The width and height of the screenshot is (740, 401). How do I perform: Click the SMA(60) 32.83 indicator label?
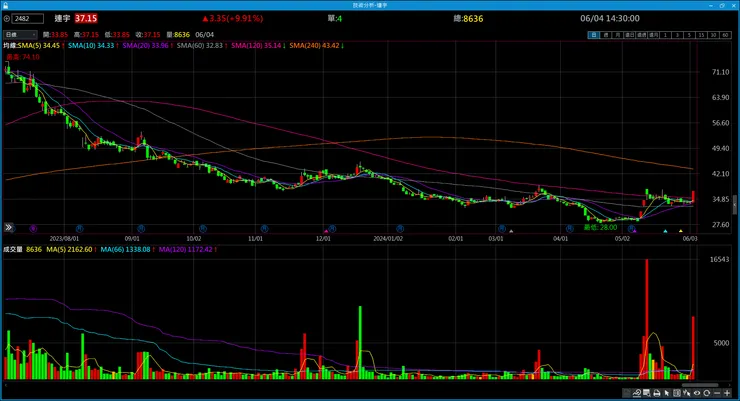(x=202, y=46)
